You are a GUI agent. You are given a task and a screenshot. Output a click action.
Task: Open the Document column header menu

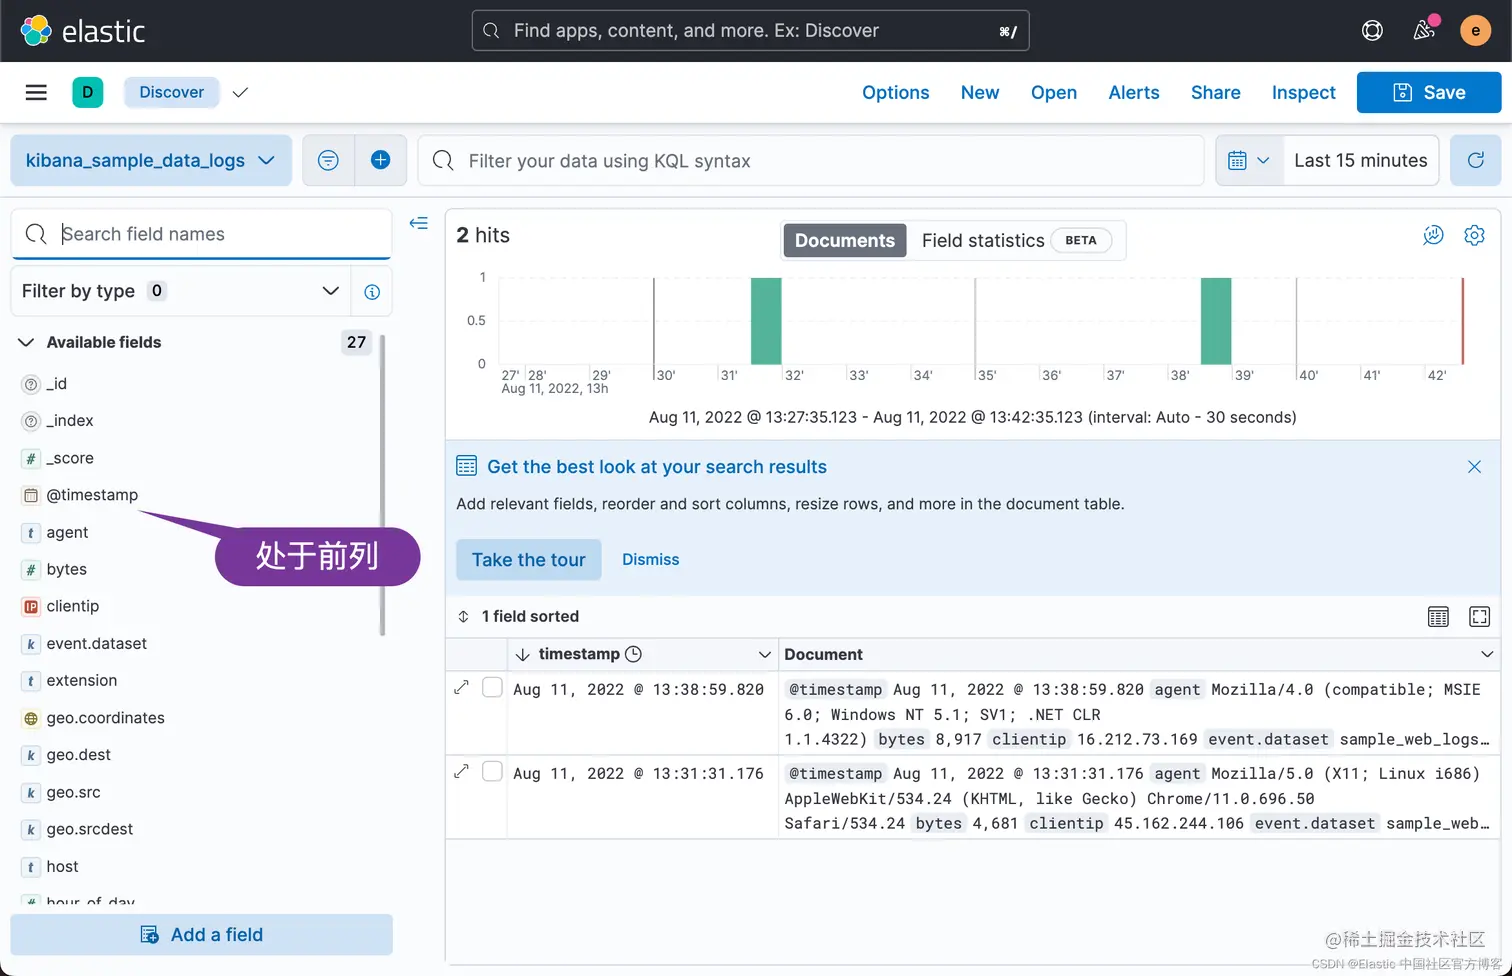tap(1487, 655)
